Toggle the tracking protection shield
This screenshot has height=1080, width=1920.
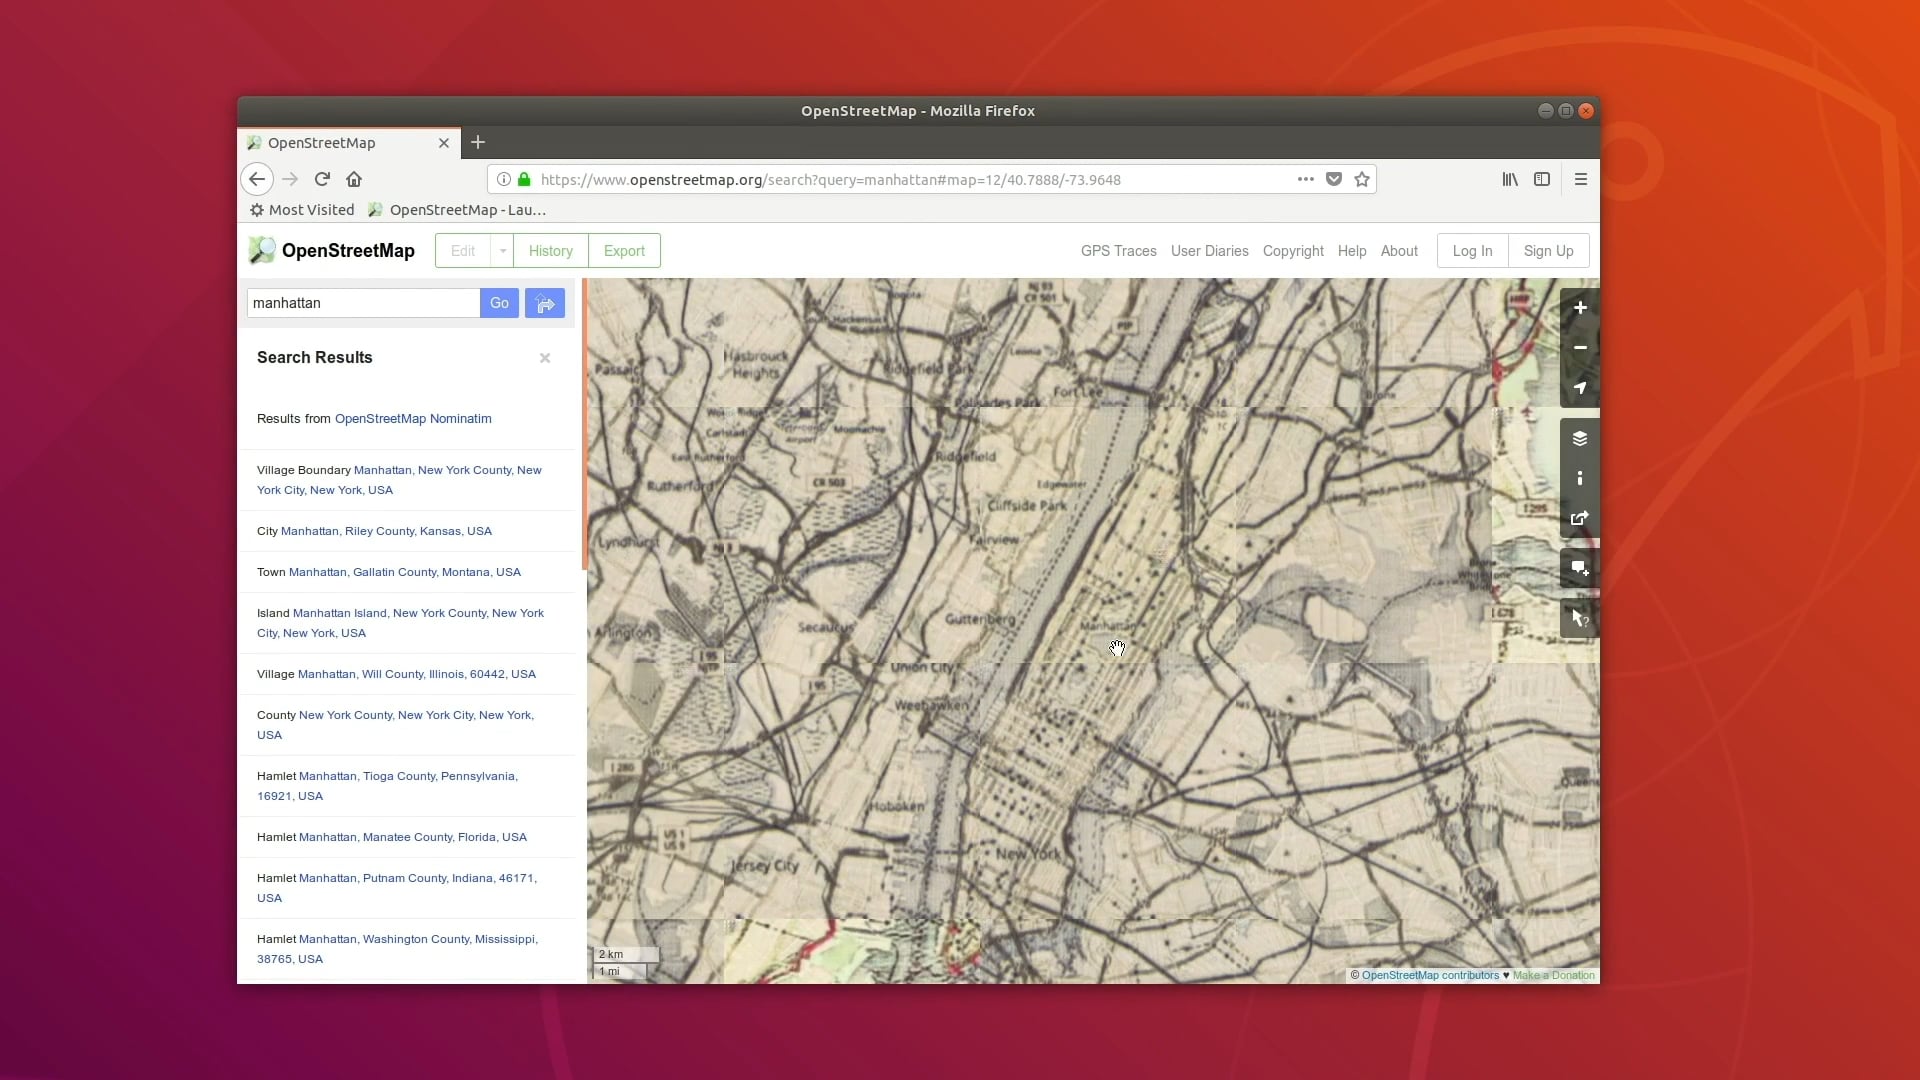click(1333, 179)
